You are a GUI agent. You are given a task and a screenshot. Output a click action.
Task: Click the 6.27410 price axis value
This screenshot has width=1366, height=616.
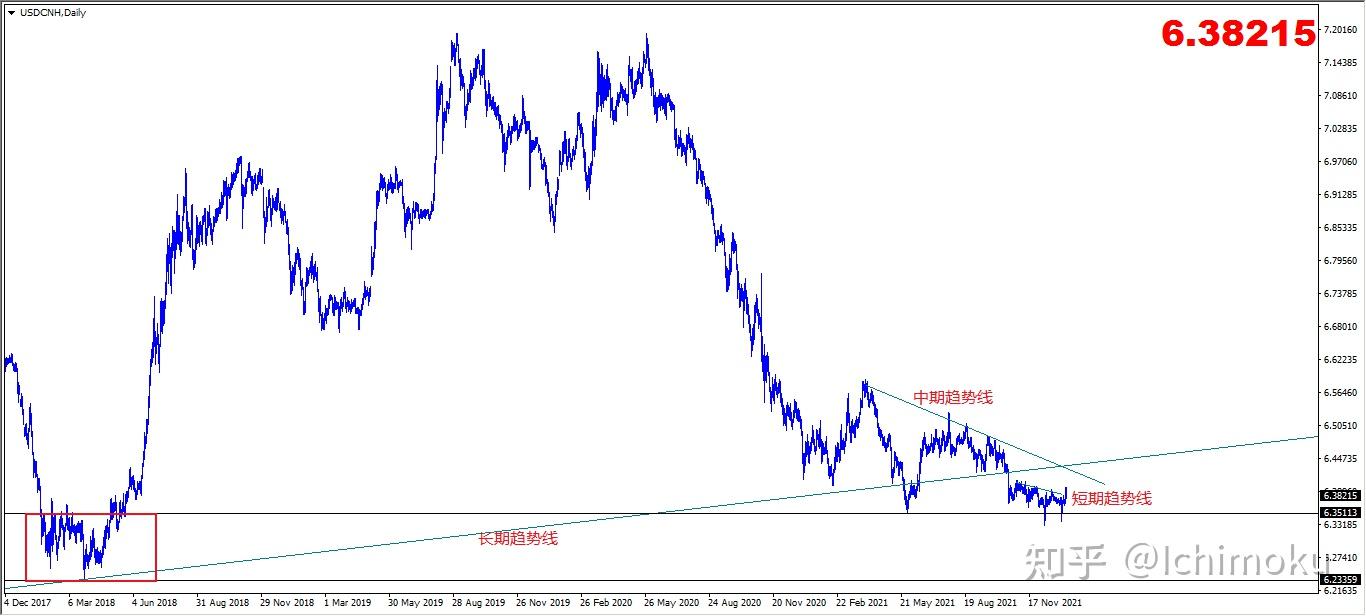[x=1340, y=558]
